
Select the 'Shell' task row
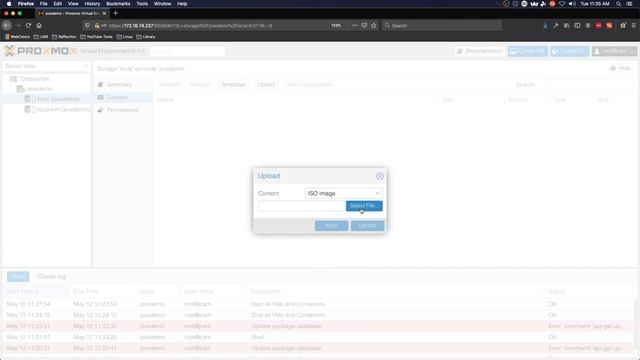[x=318, y=337]
